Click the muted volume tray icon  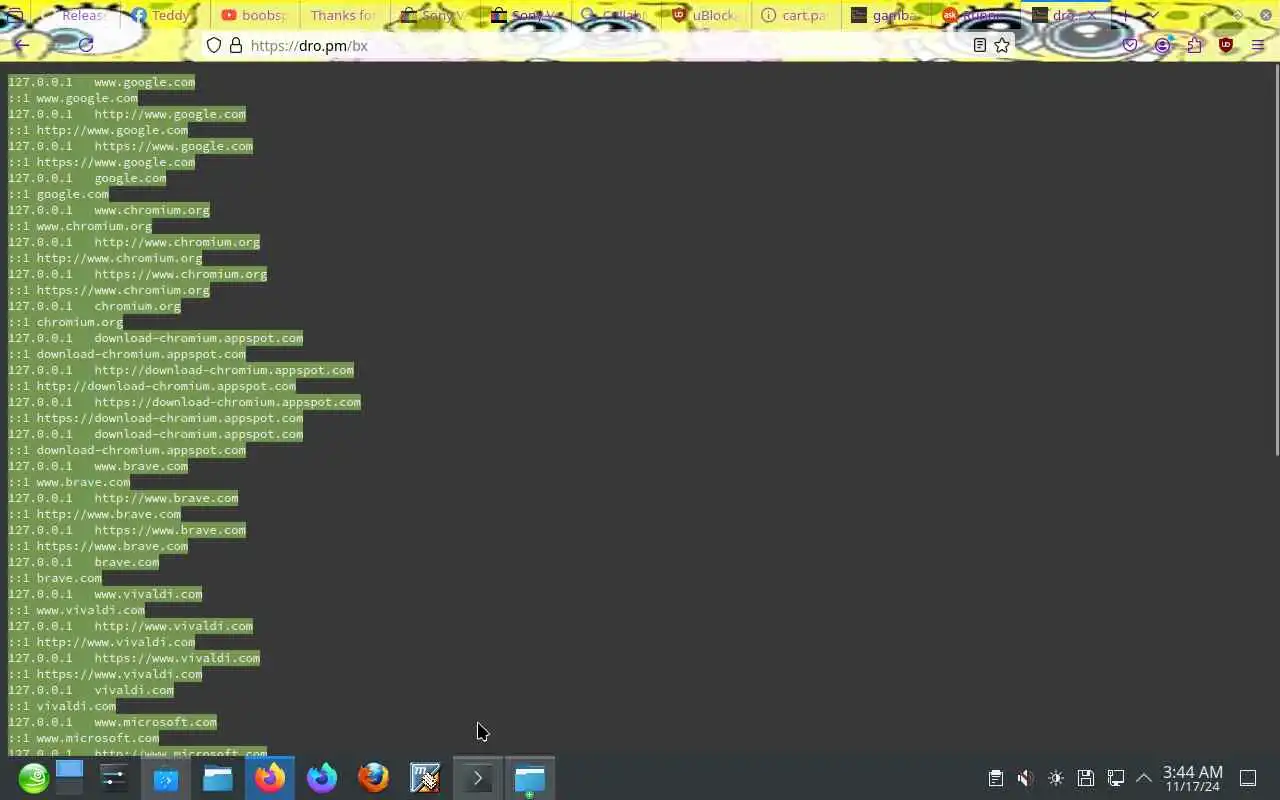1025,778
